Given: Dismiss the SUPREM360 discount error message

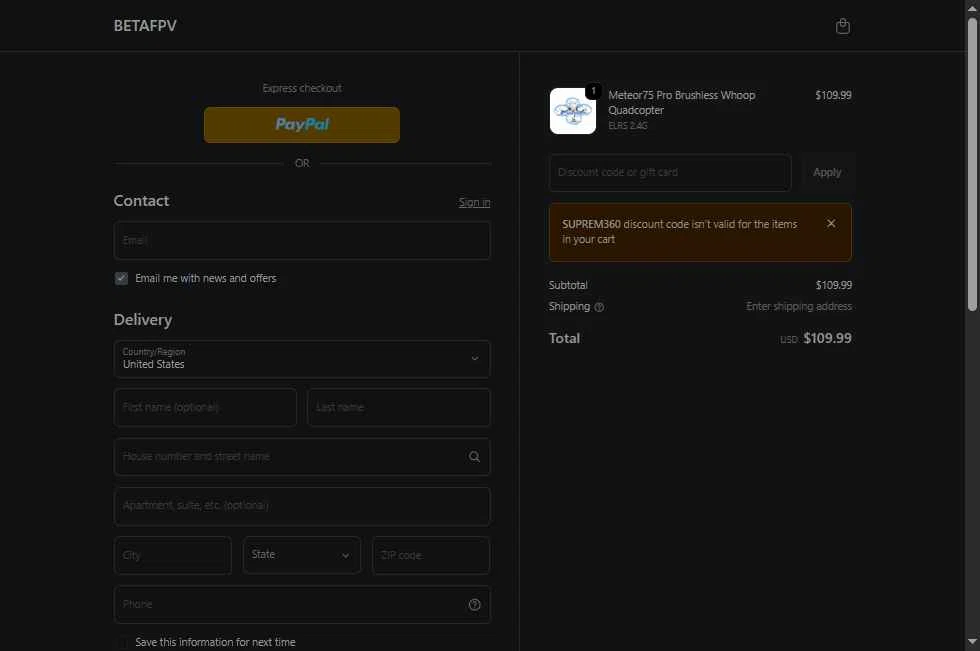Looking at the screenshot, I should pos(831,224).
